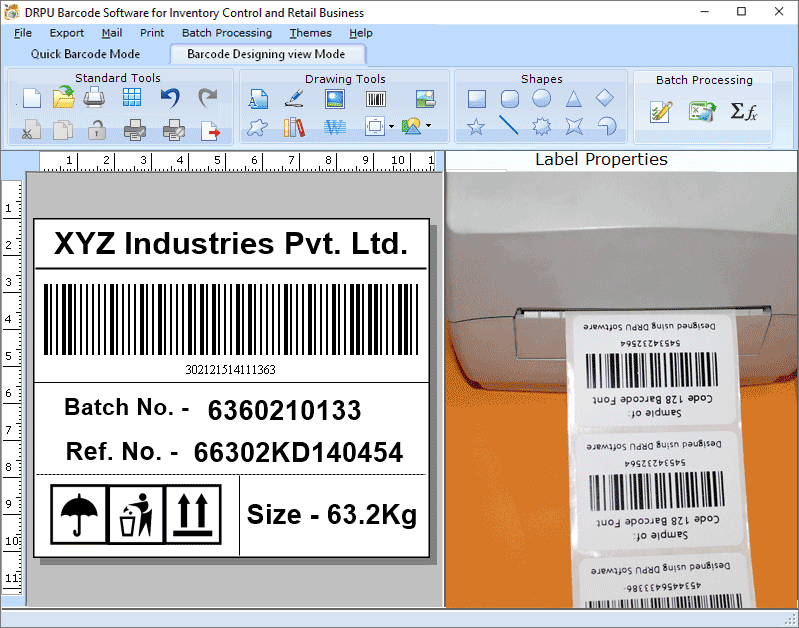The height and width of the screenshot is (628, 799).
Task: Click the Export document icon with red arrow
Action: point(210,130)
